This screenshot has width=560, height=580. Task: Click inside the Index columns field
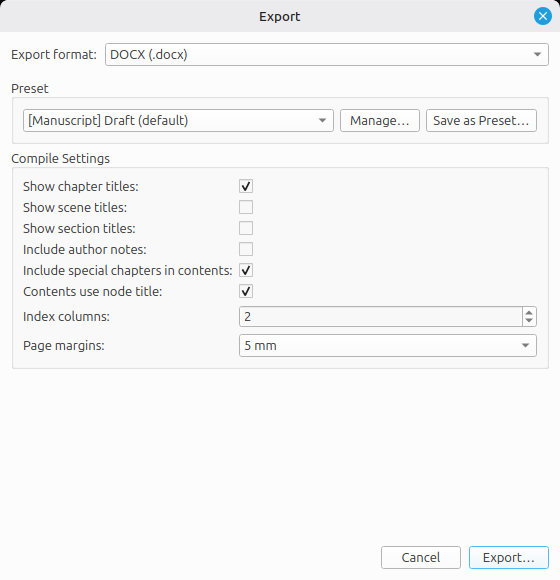pos(381,317)
